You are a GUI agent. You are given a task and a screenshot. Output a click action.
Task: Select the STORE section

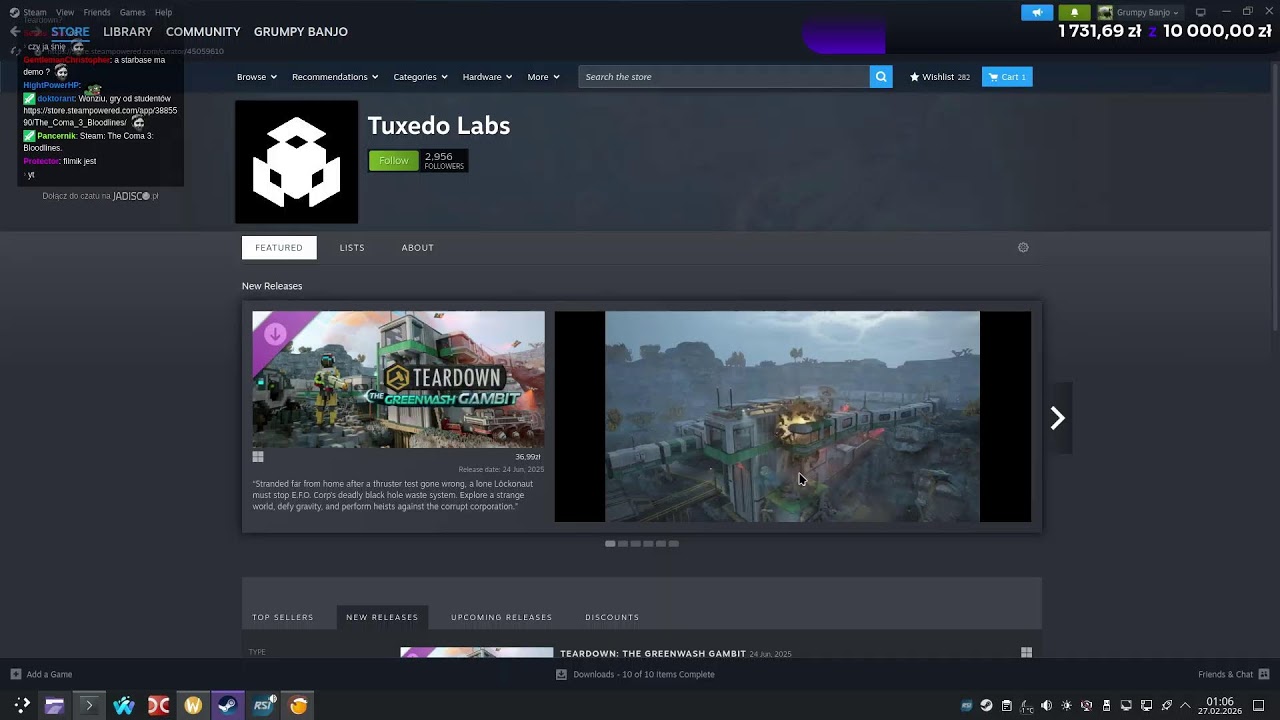70,32
